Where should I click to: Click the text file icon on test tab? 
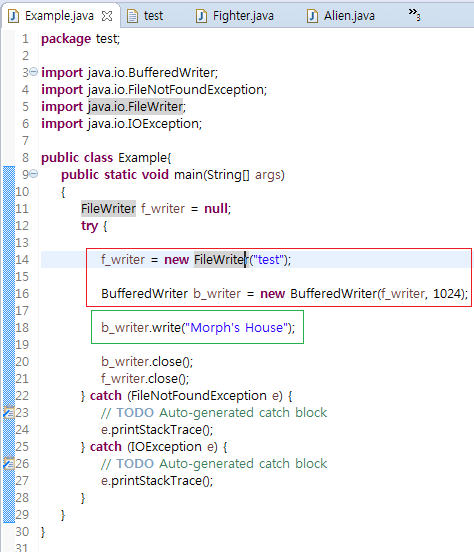click(x=132, y=16)
